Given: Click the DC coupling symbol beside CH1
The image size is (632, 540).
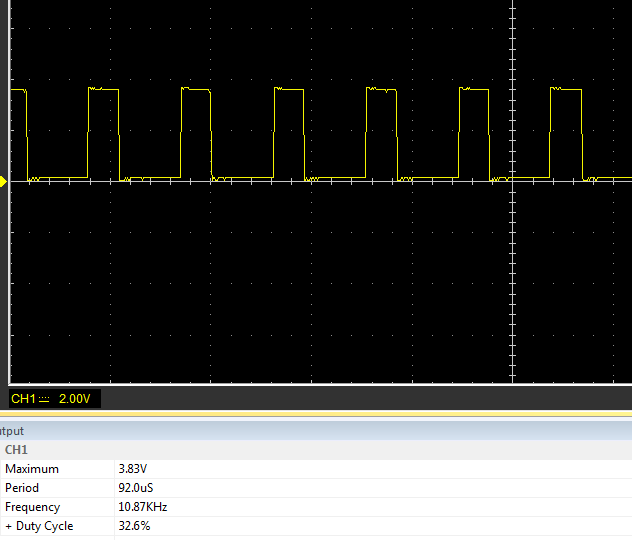Looking at the screenshot, I should [x=43, y=399].
